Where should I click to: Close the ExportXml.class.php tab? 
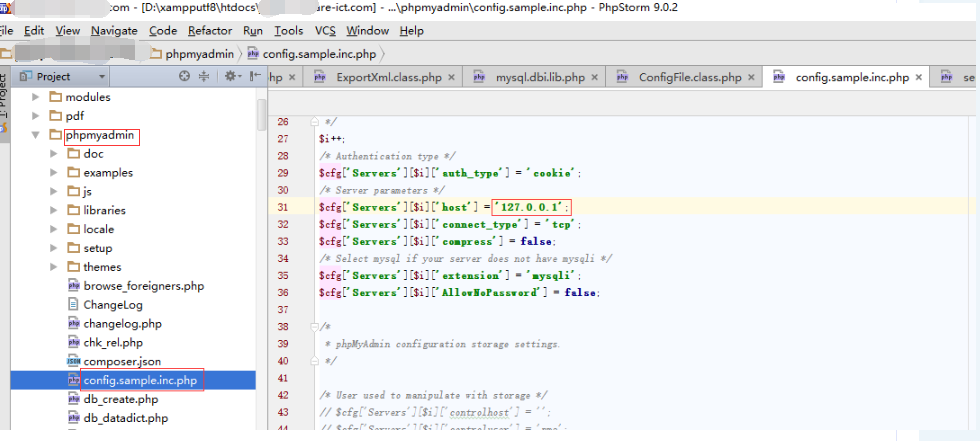[451, 77]
